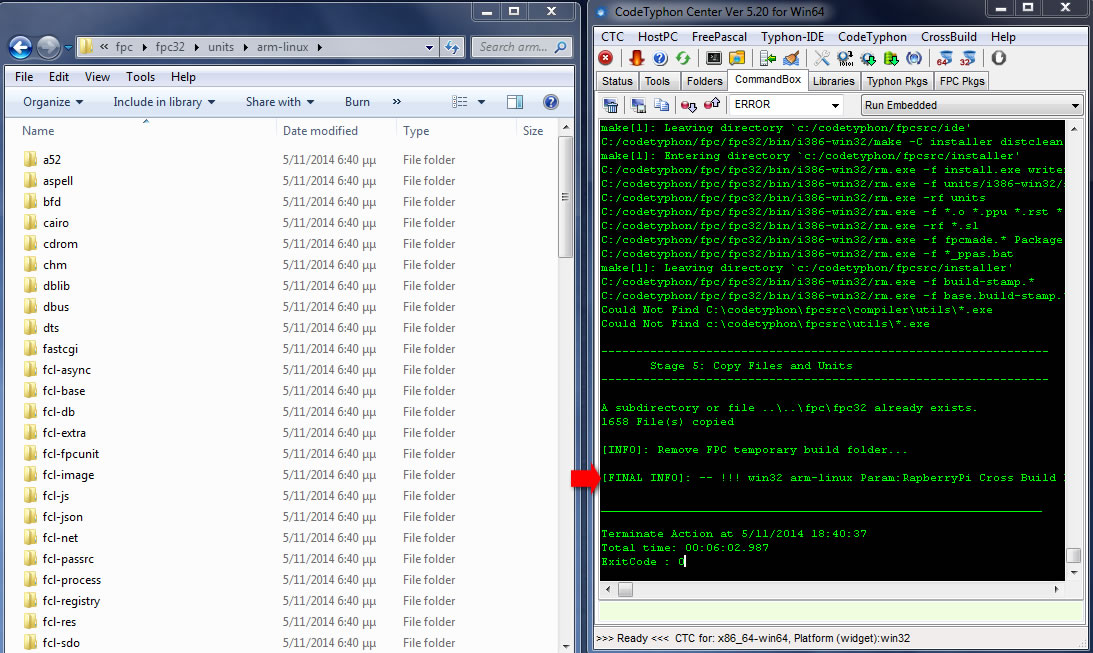Click the red down-arrow icon in CodeTyphon toolbar

pyautogui.click(x=637, y=59)
